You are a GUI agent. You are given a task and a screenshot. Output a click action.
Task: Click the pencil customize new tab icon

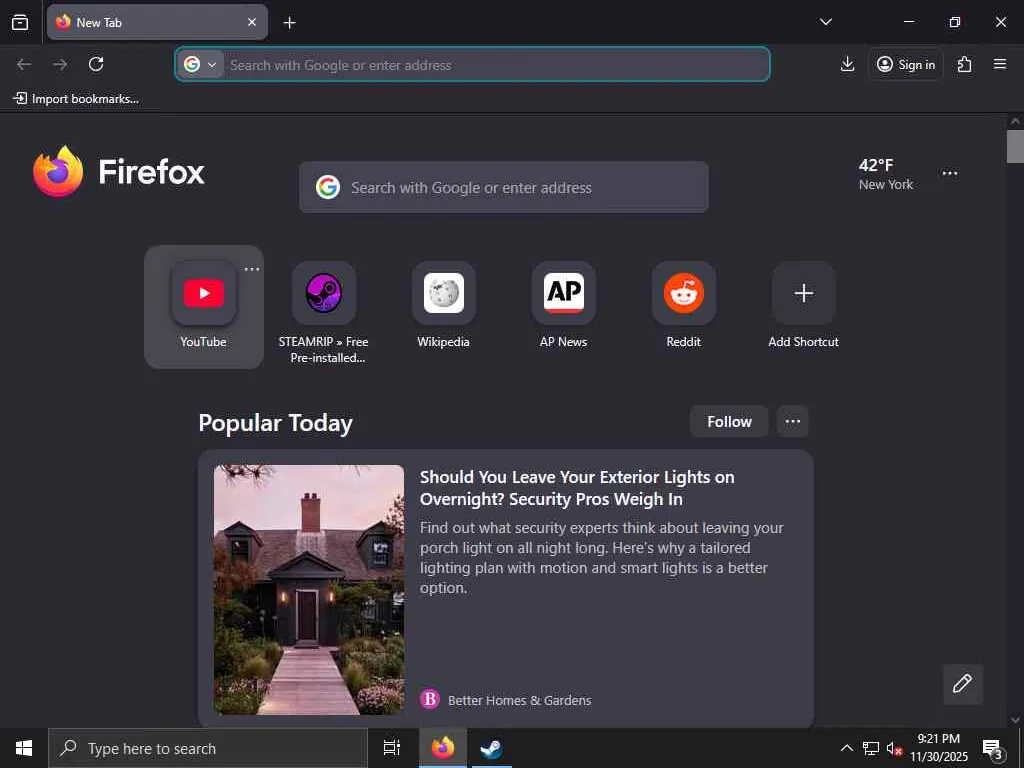point(962,684)
